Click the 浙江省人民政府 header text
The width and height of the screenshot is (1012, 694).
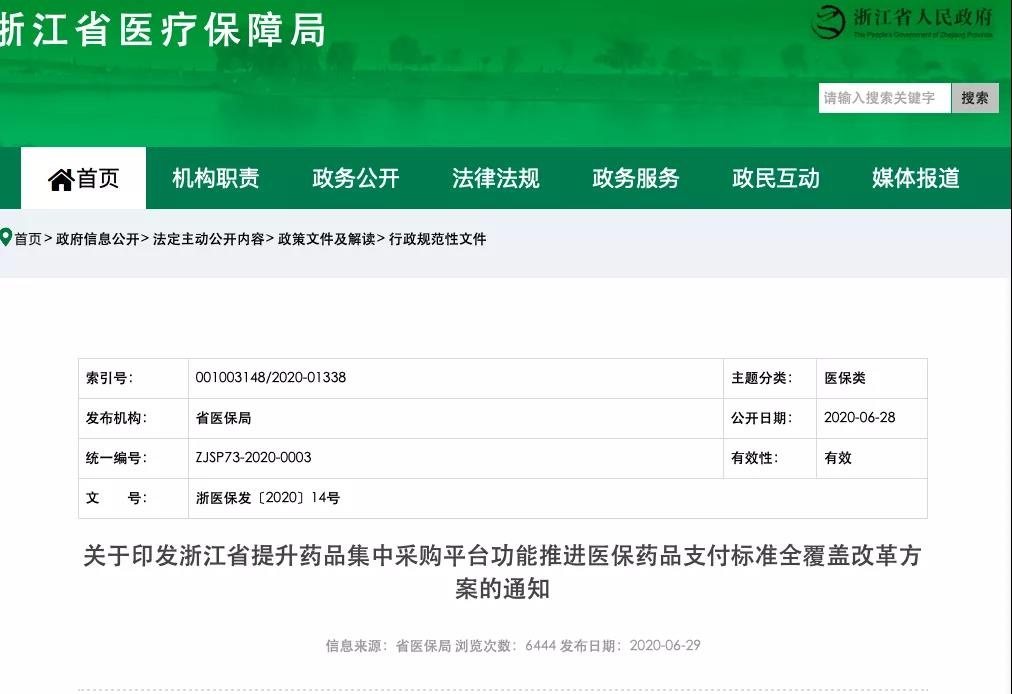coord(922,18)
